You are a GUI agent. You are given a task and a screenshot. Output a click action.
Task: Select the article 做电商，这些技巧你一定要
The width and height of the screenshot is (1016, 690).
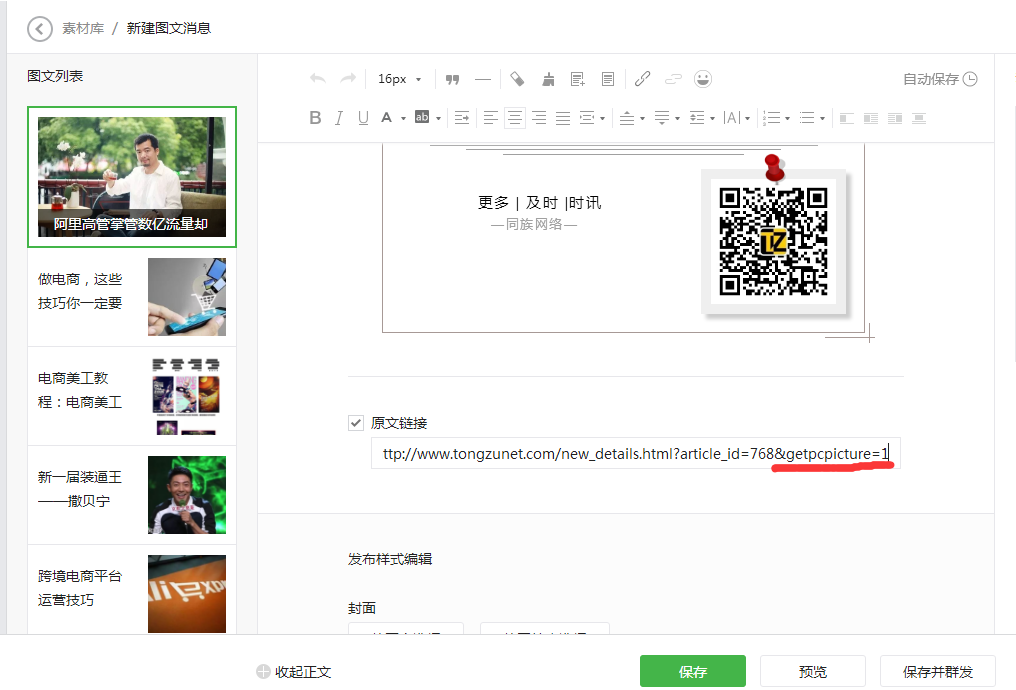132,297
